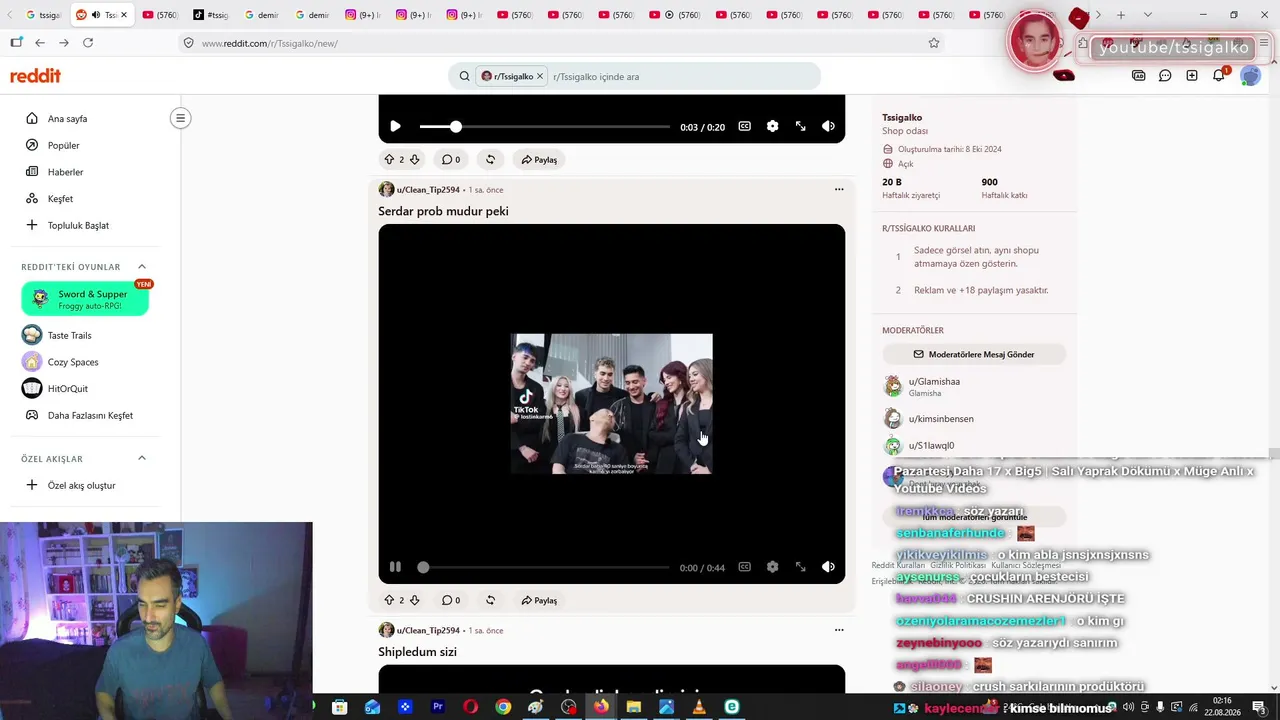Open a new browser tab
The image size is (1280, 720).
1121,15
